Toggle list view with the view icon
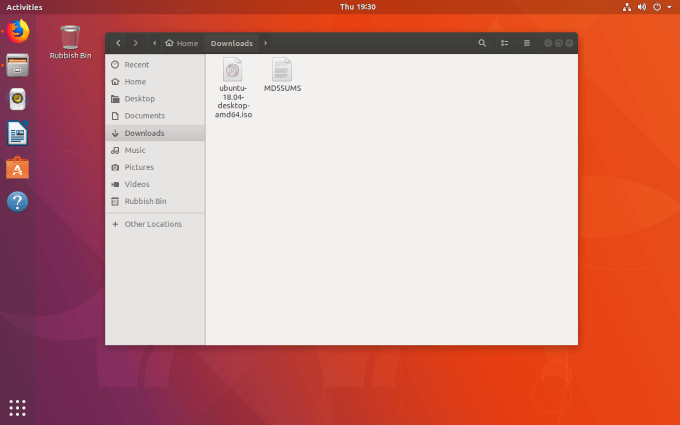The height and width of the screenshot is (425, 680). click(504, 43)
